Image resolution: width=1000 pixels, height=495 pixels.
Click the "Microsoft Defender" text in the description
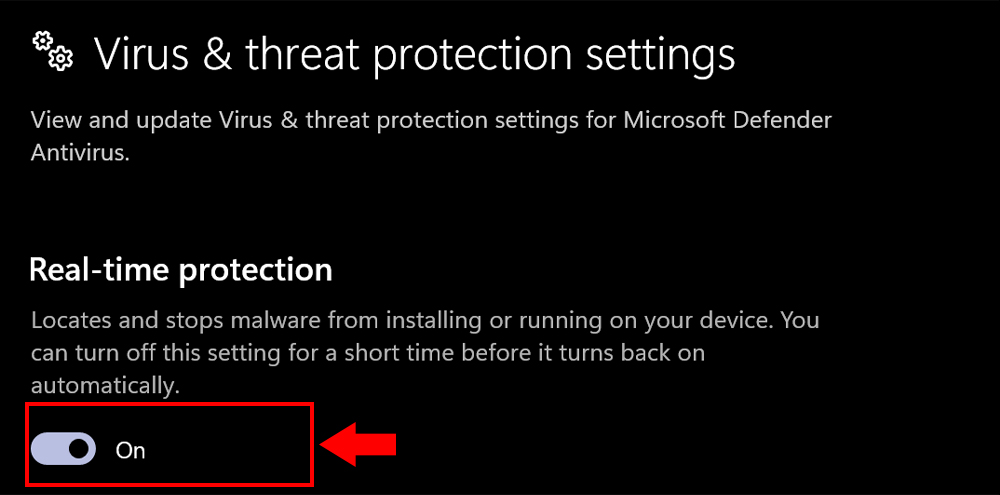click(727, 121)
